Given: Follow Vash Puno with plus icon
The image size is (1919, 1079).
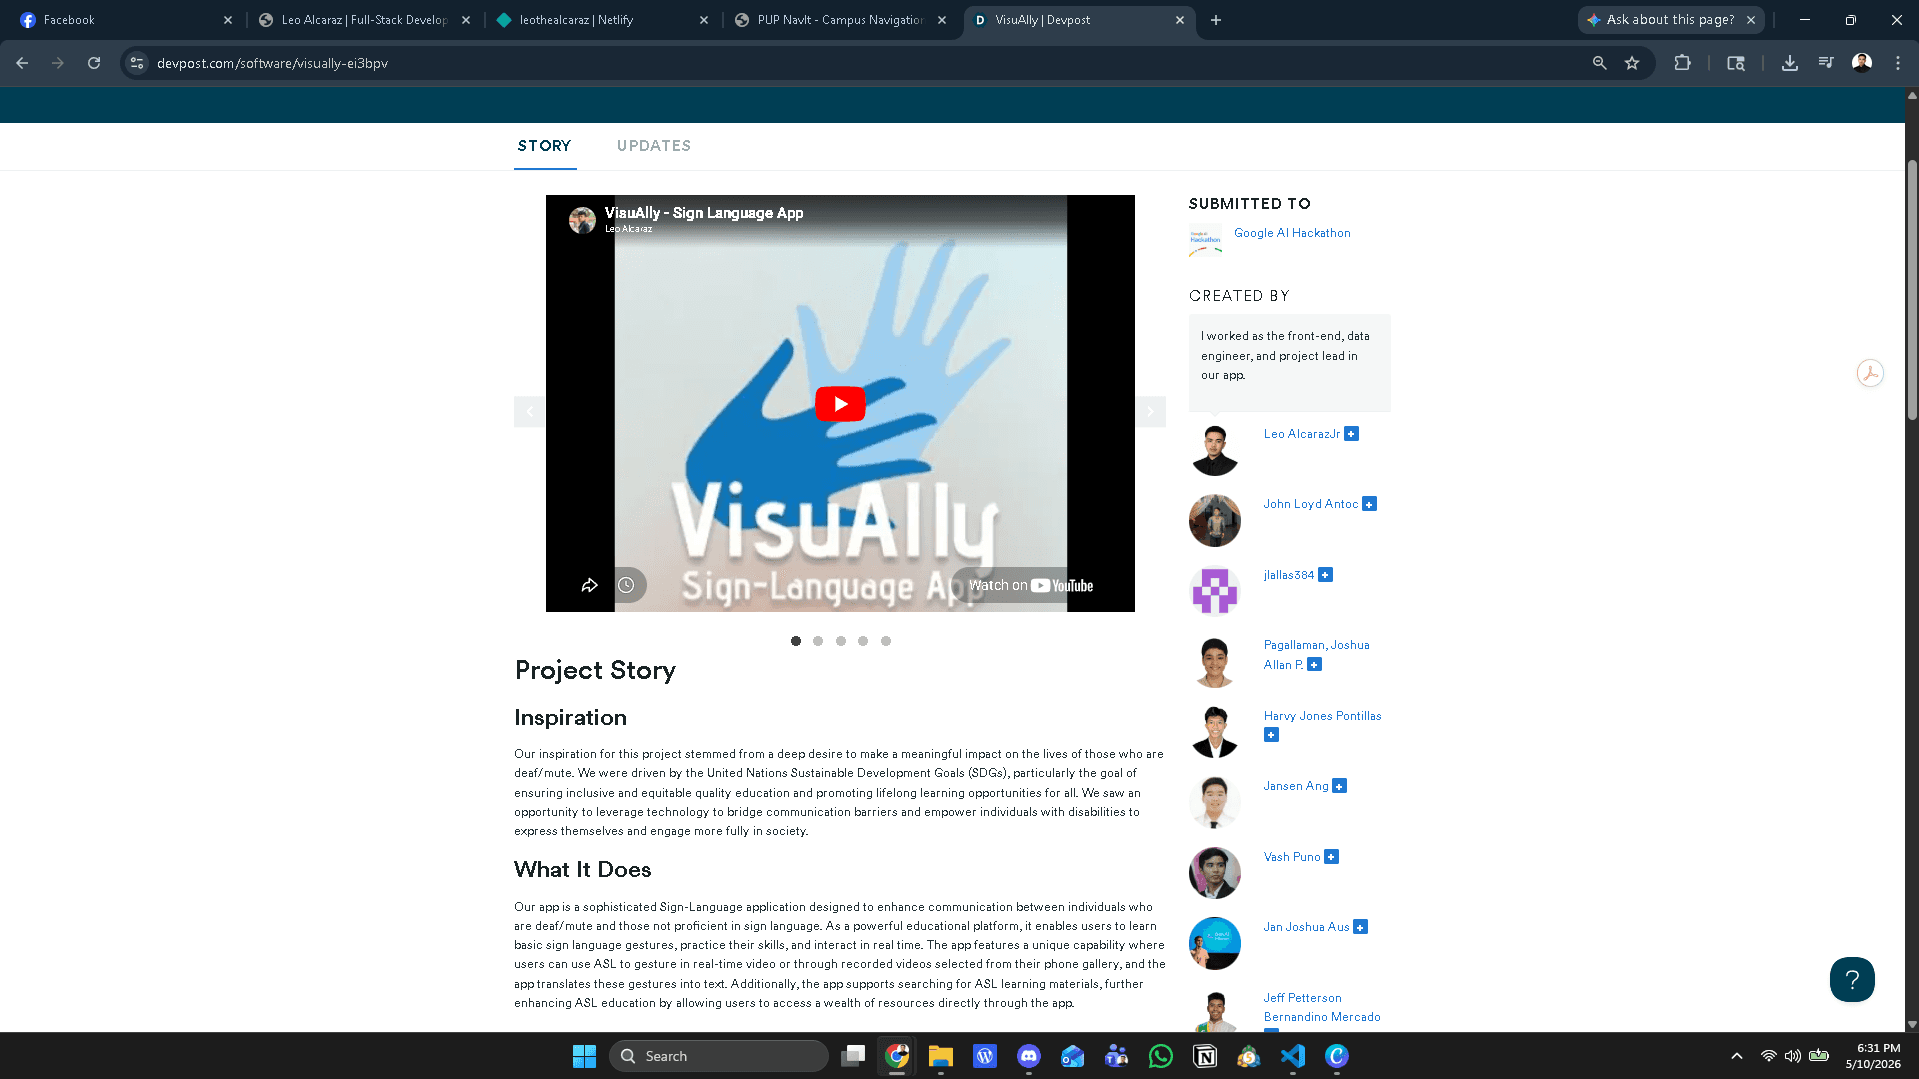Looking at the screenshot, I should point(1332,857).
